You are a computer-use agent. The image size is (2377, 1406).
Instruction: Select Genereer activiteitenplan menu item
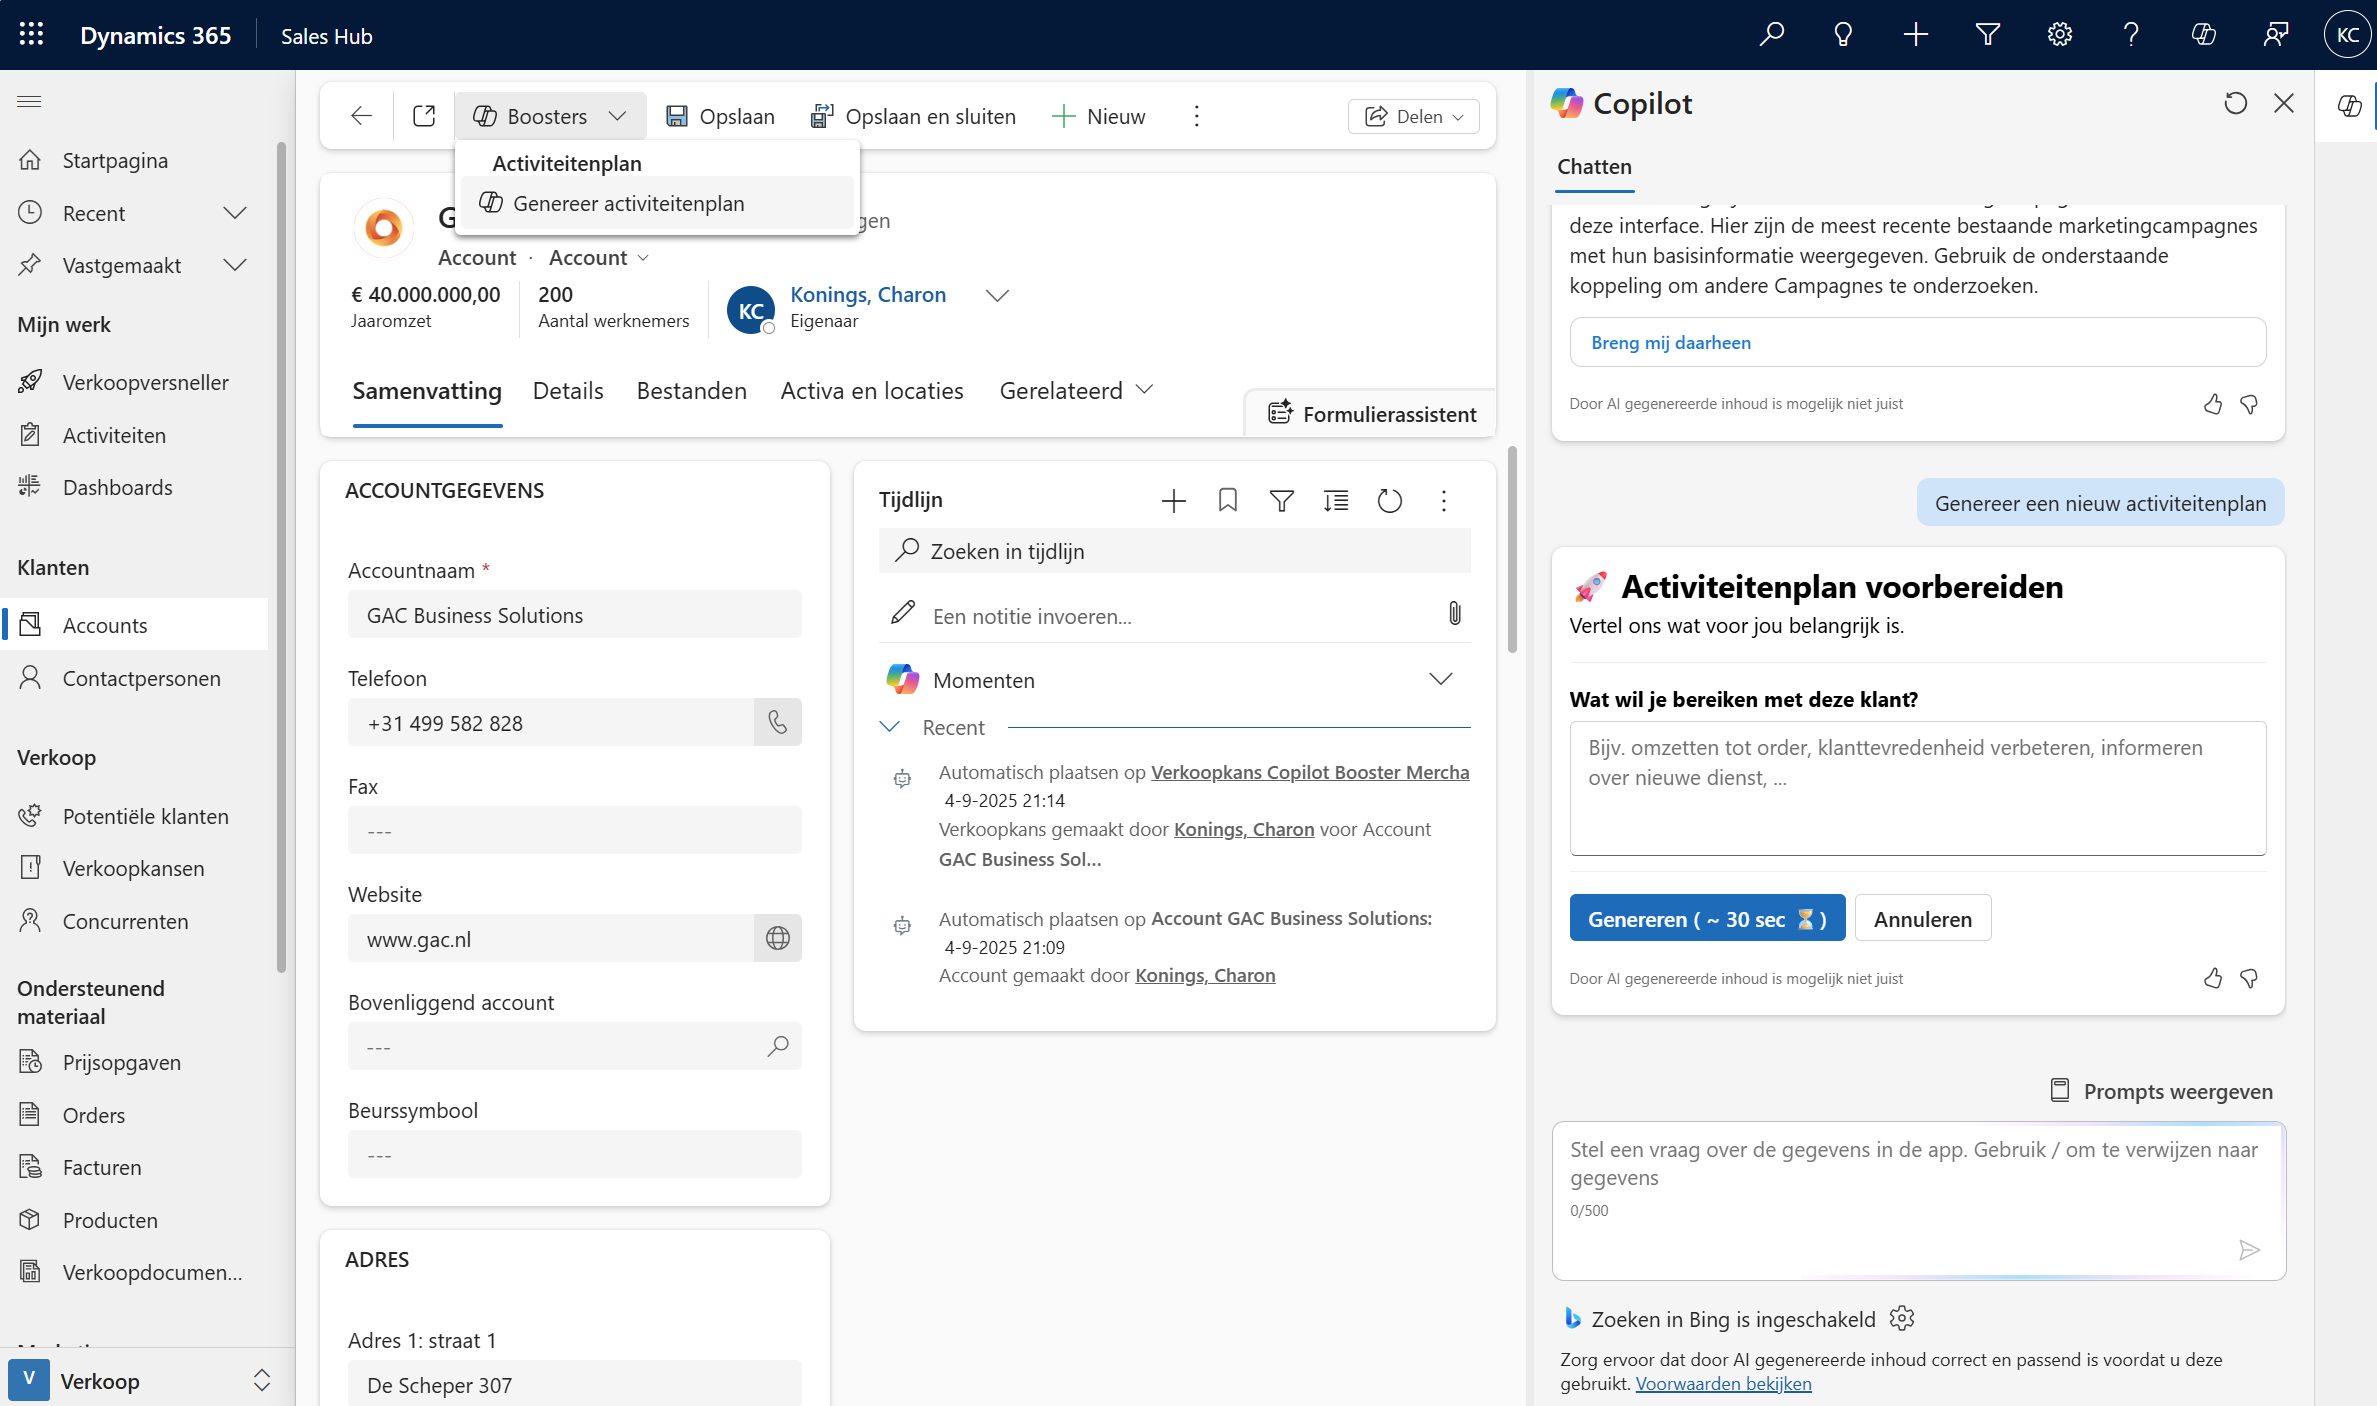pyautogui.click(x=628, y=203)
